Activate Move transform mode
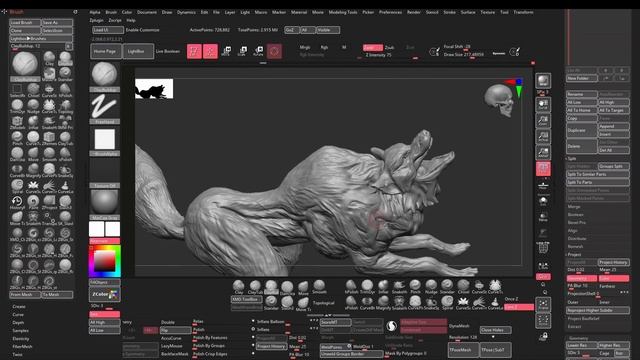 (x=226, y=51)
